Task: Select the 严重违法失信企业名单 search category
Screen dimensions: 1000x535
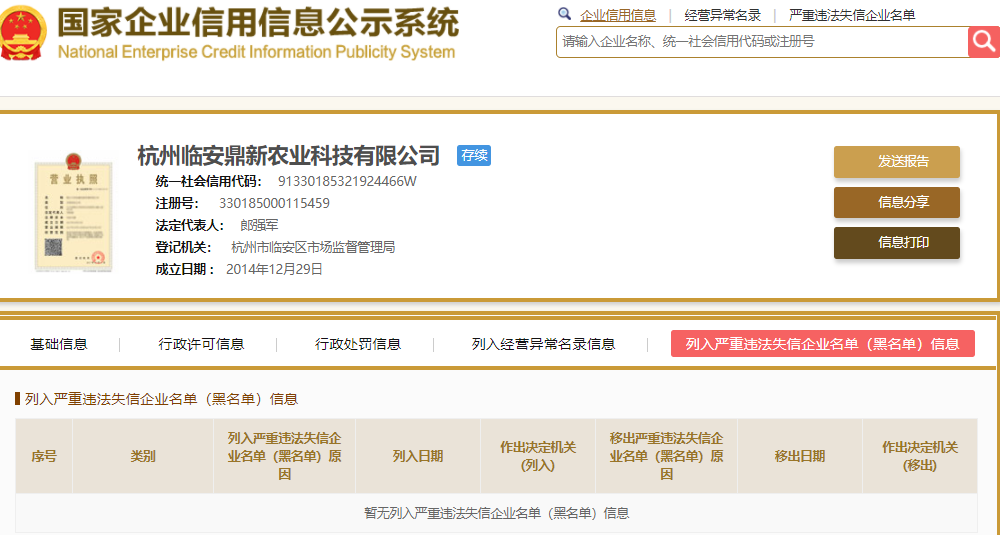Action: (852, 15)
